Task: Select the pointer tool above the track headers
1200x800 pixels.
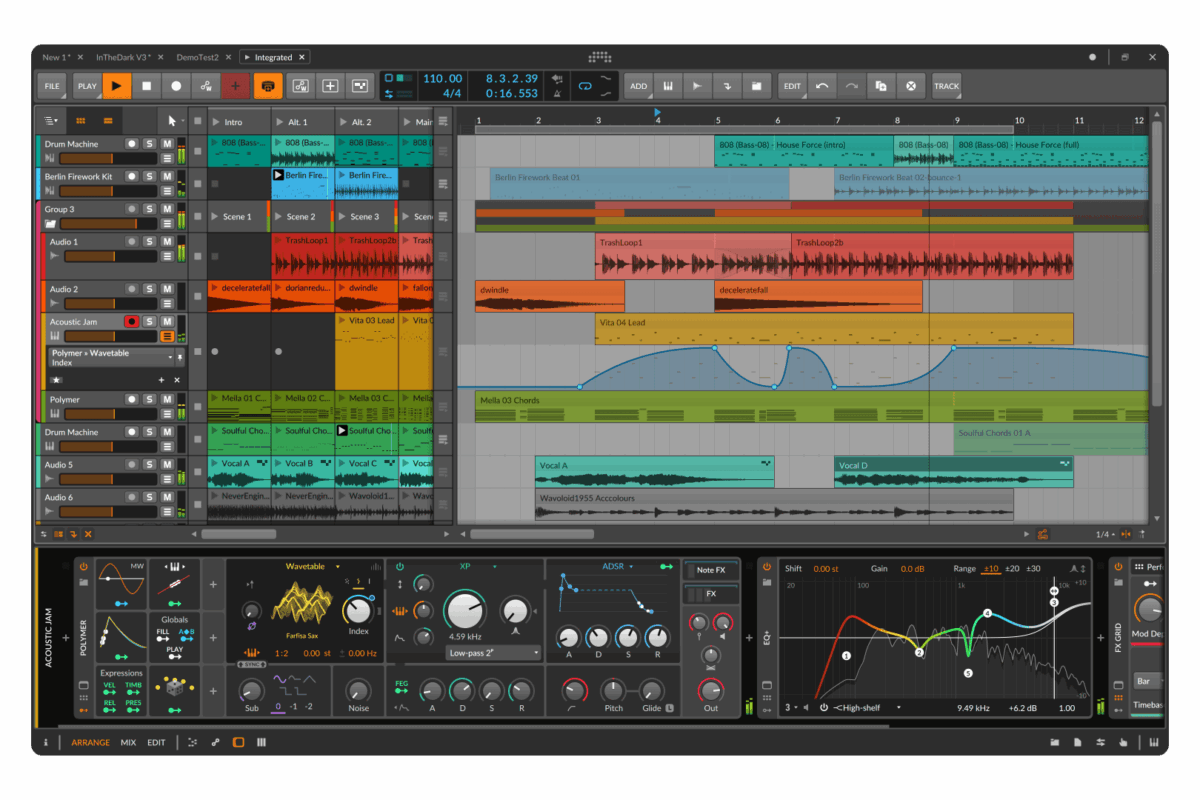Action: (173, 120)
